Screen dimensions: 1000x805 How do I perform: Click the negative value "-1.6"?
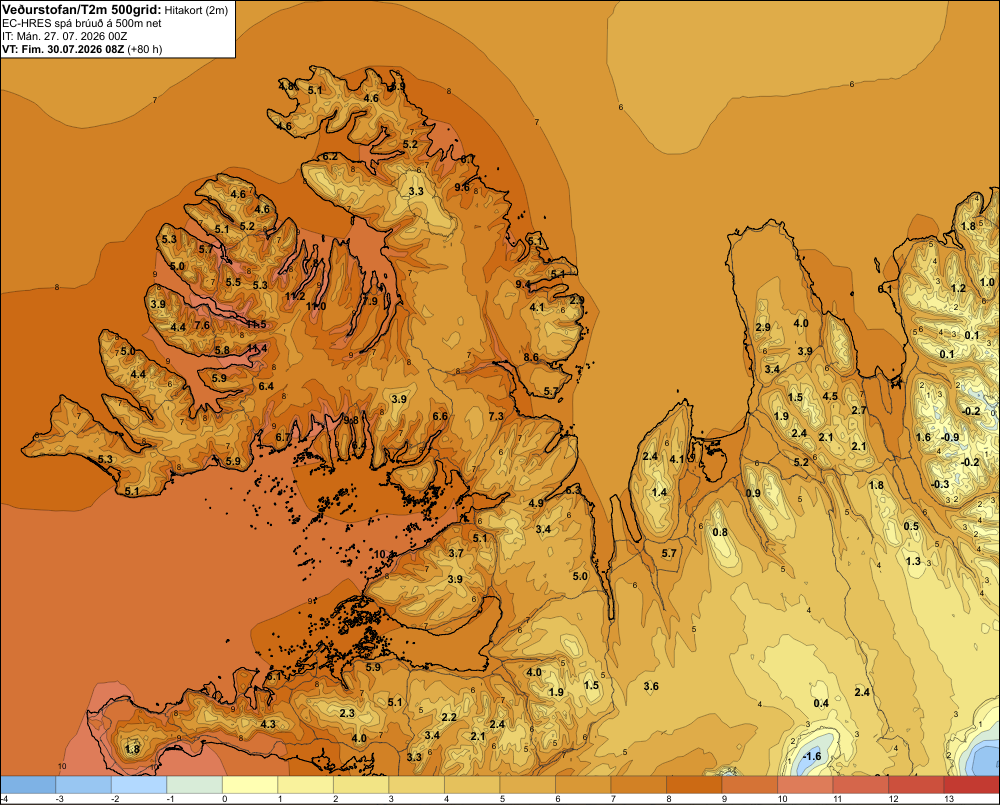click(x=812, y=757)
